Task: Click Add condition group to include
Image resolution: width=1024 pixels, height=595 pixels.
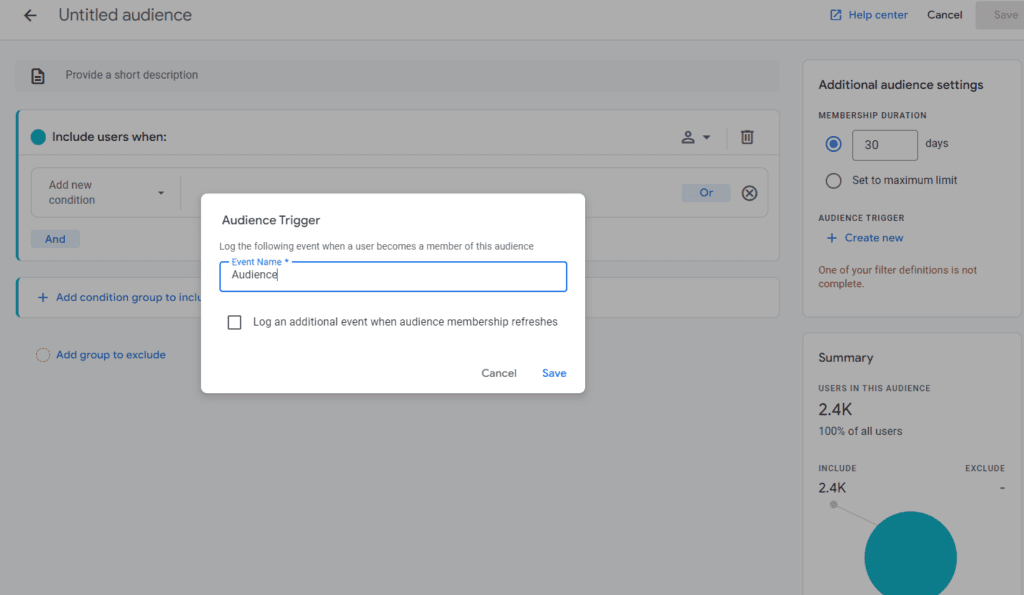Action: [x=129, y=297]
